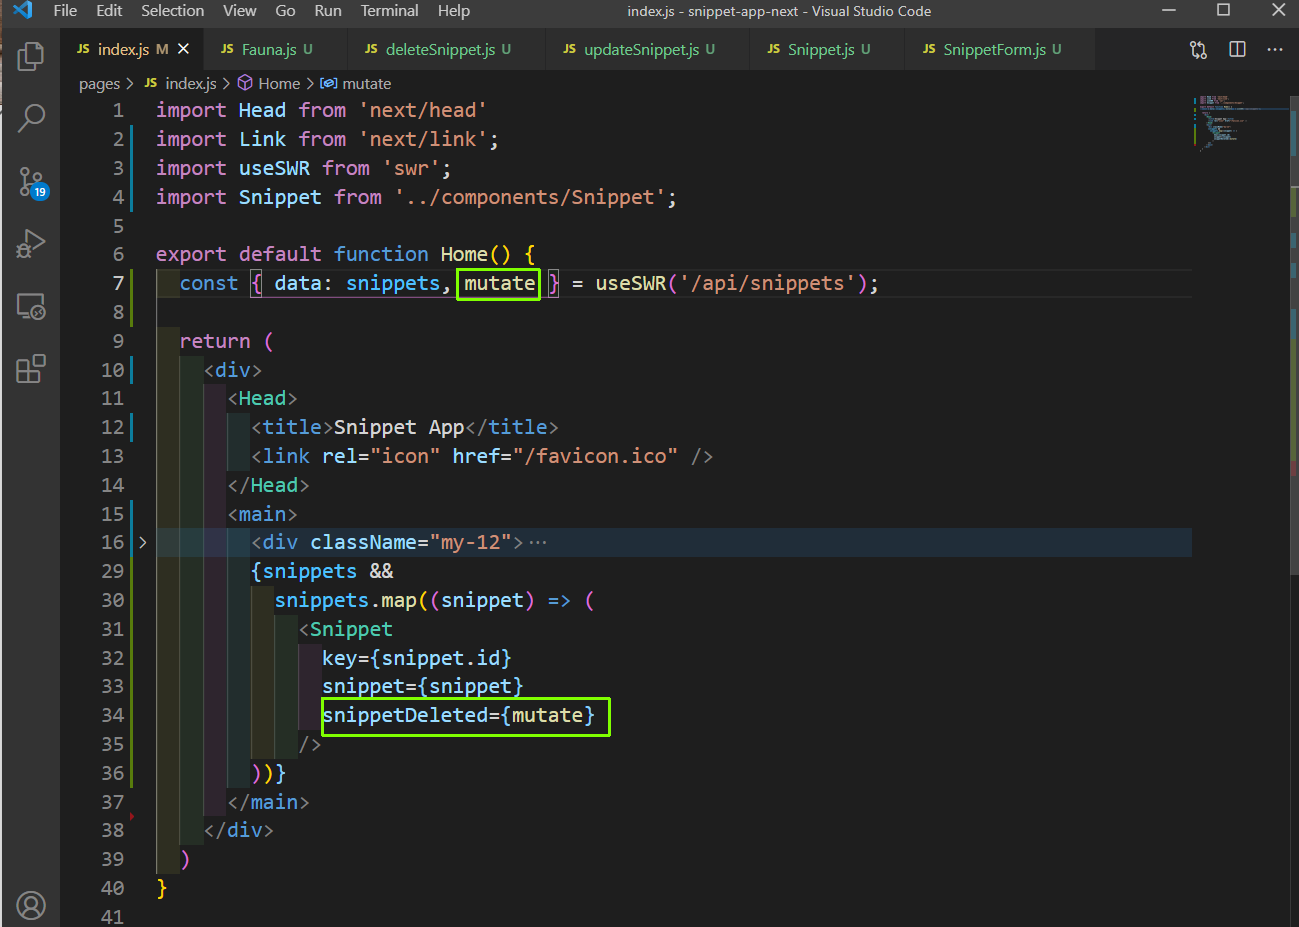
Task: Click closing </main> tag on line 37
Action: tap(268, 802)
